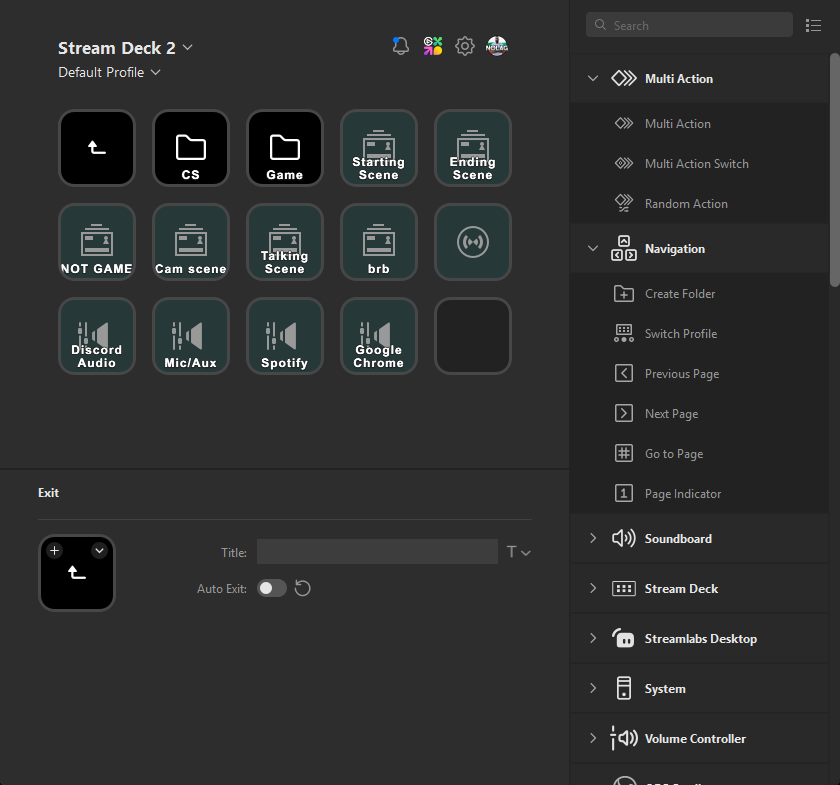This screenshot has height=785, width=840.
Task: Select the Starting Scene key
Action: 378,148
